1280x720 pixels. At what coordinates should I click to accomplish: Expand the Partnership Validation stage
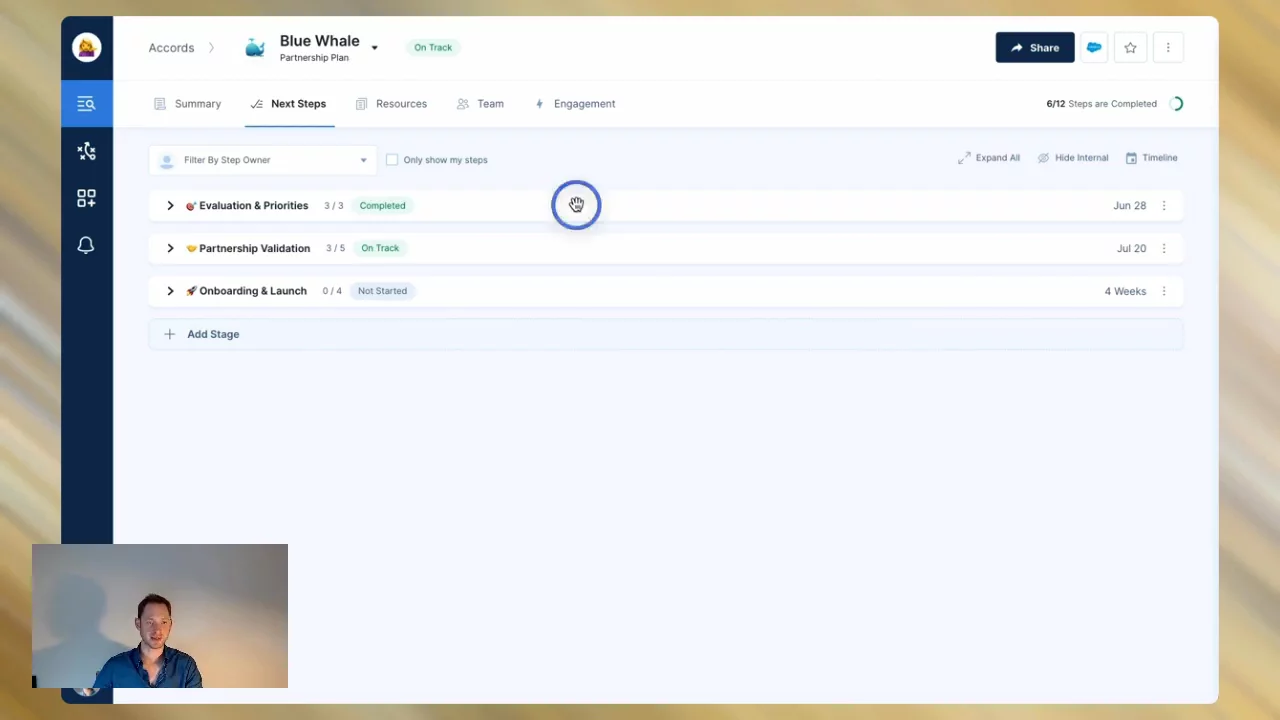[170, 248]
